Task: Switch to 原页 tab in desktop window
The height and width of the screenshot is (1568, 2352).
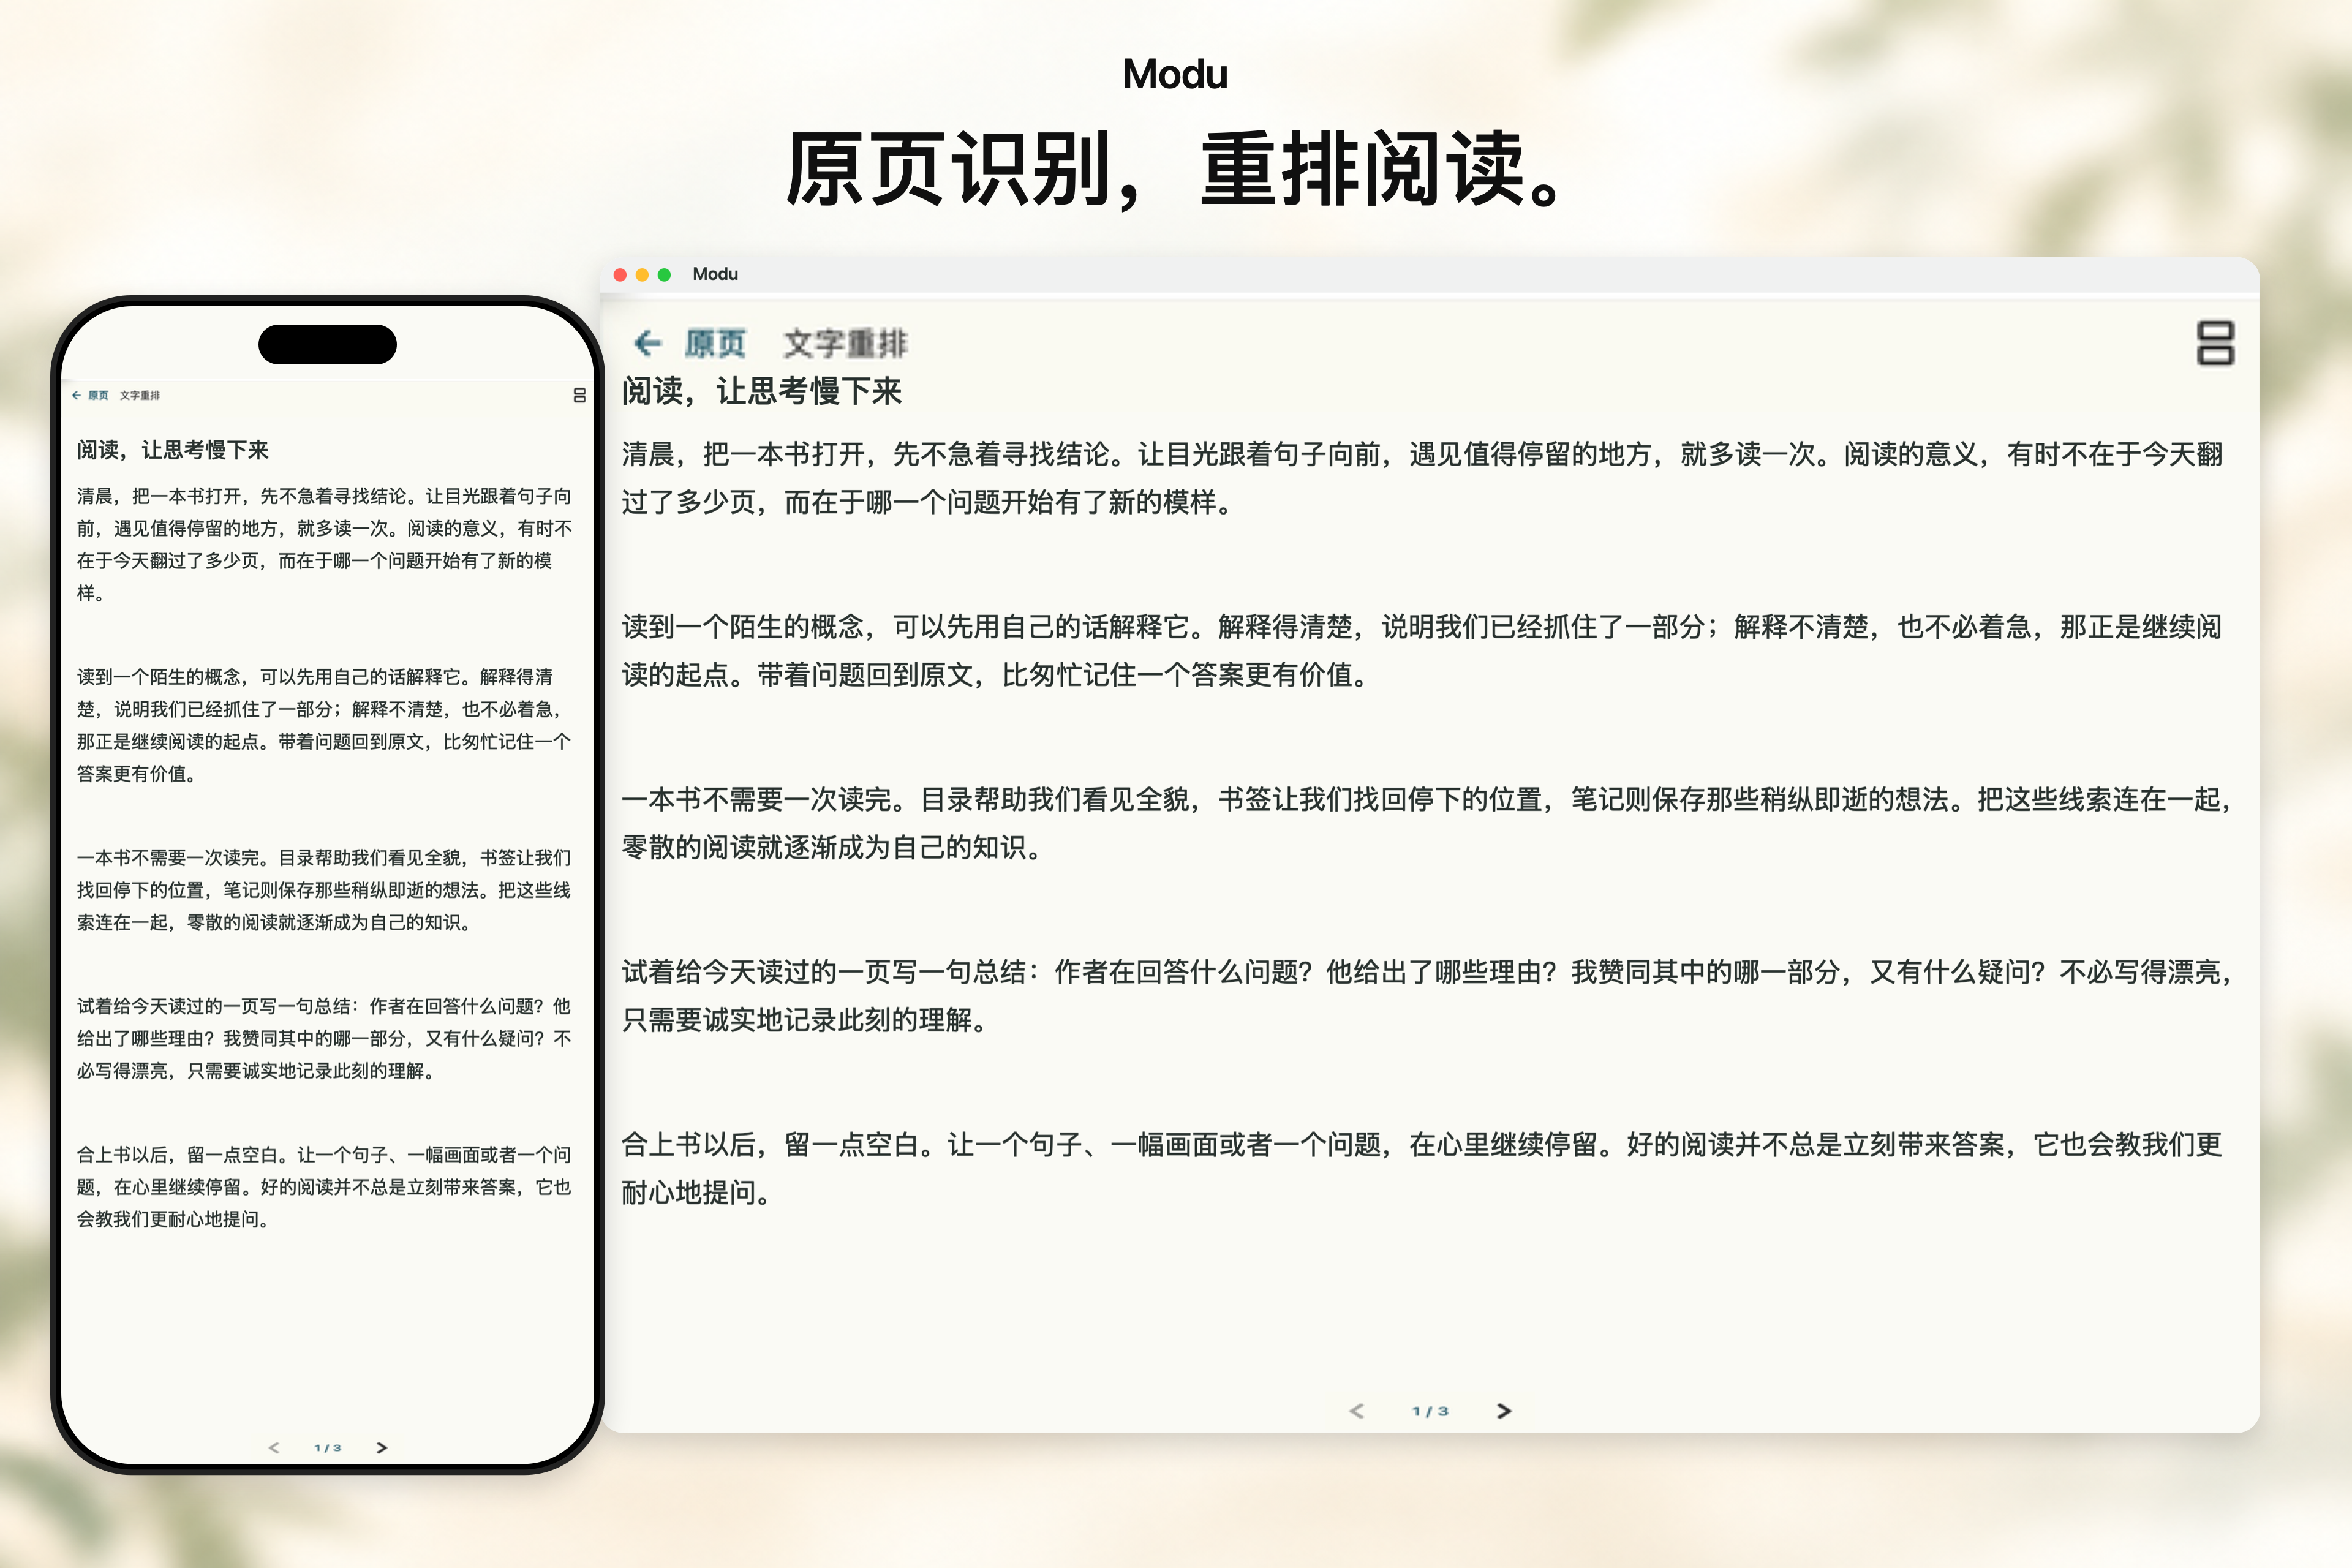Action: click(x=715, y=344)
